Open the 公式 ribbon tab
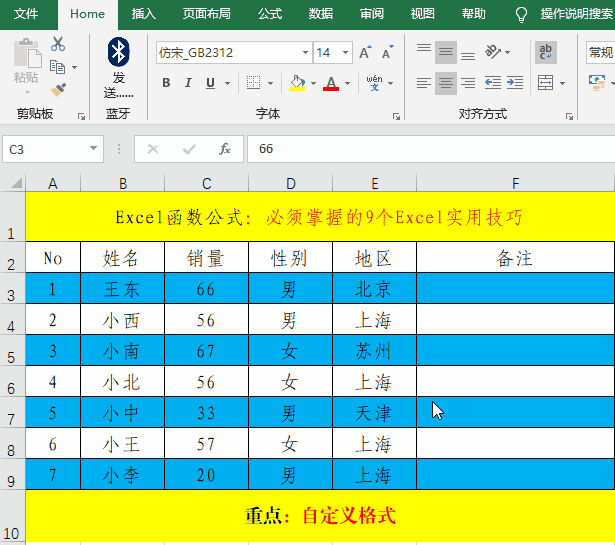Viewport: 615px width, 545px height. 269,14
